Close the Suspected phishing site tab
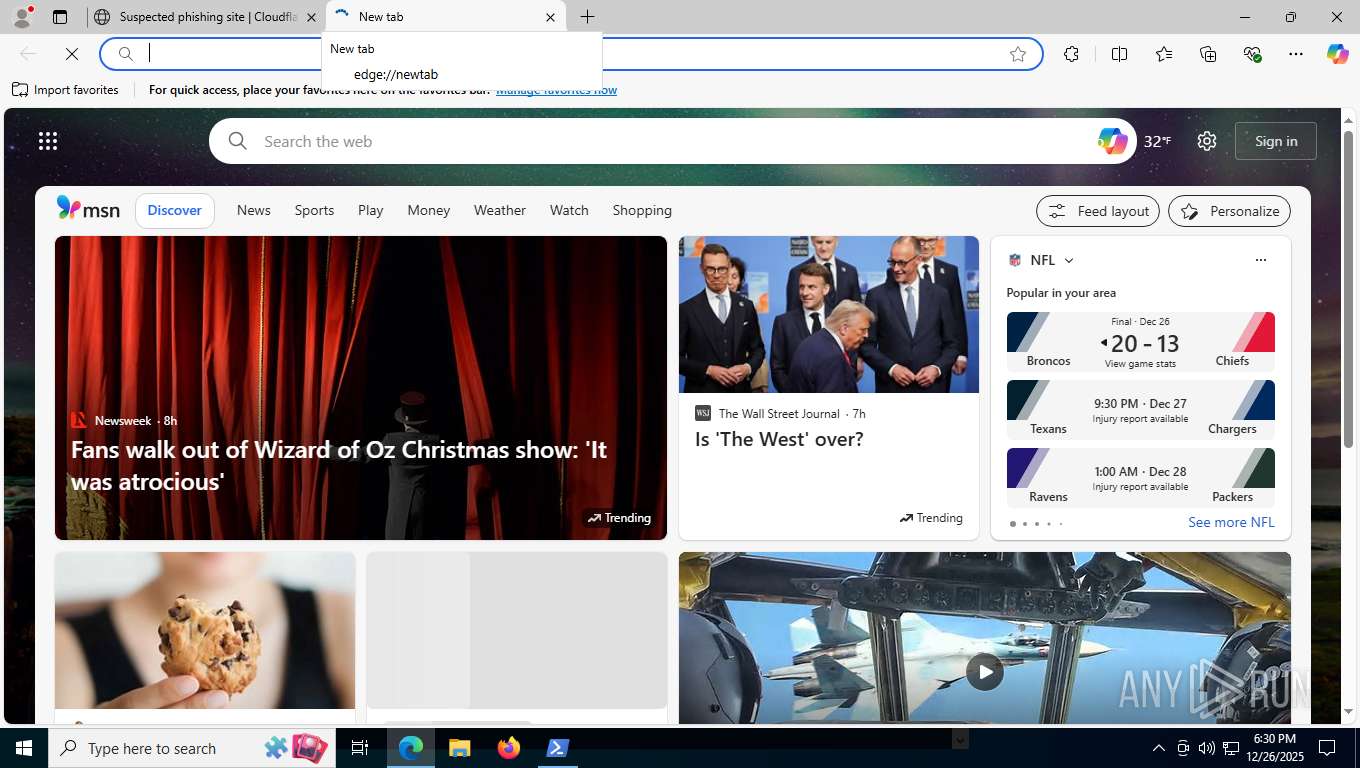Image resolution: width=1360 pixels, height=768 pixels. point(310,17)
